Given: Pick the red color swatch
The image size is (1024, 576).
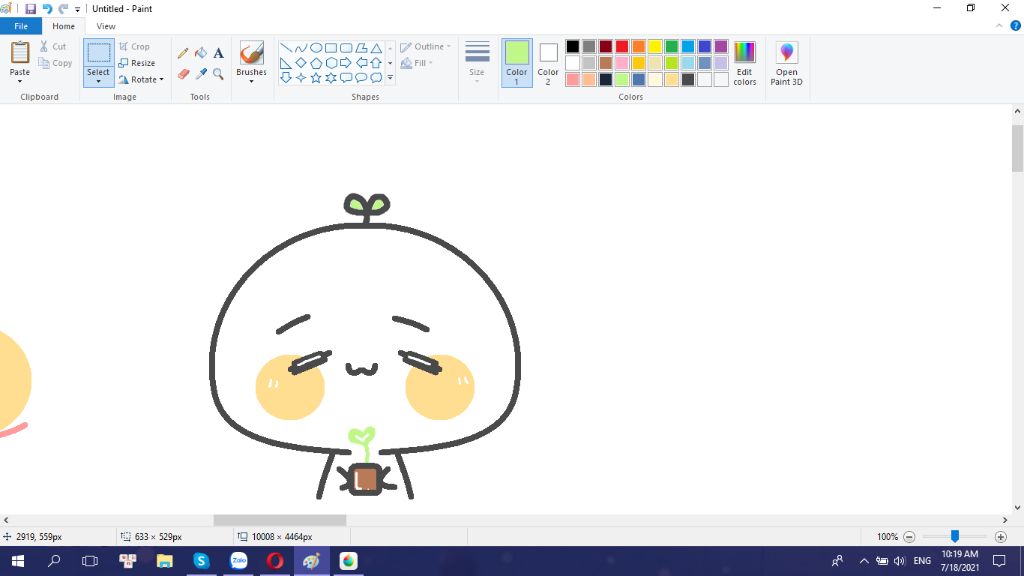Looking at the screenshot, I should (x=622, y=46).
